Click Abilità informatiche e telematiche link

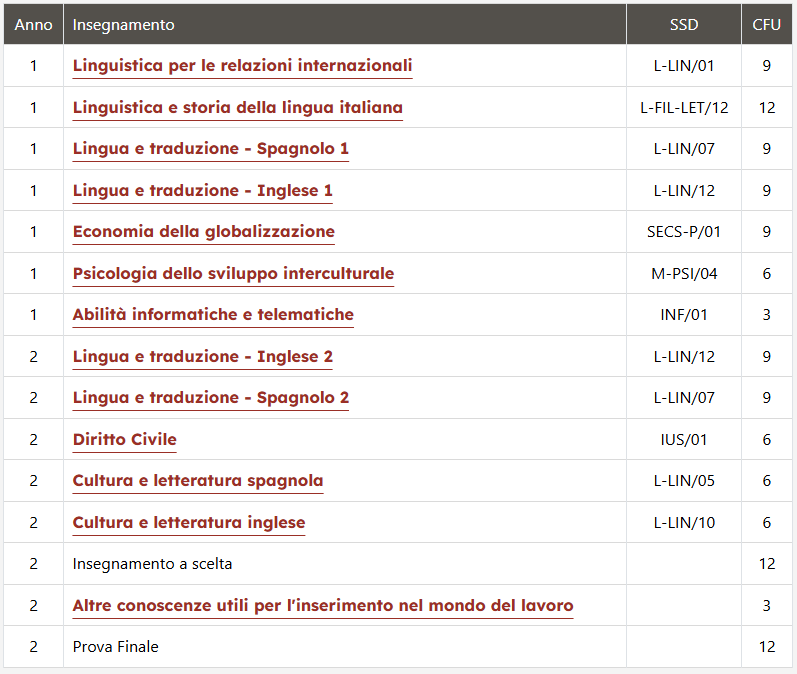(x=213, y=315)
